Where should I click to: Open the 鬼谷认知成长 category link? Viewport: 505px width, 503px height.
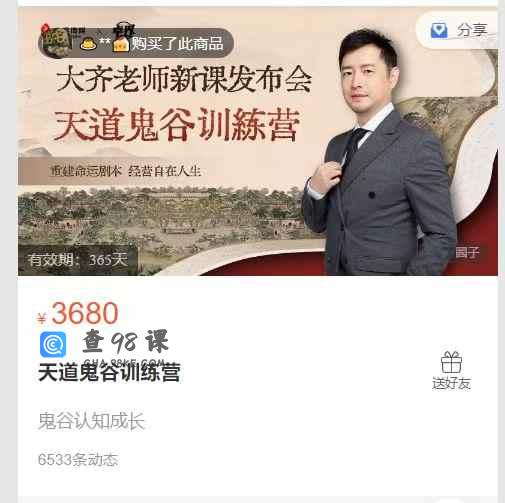(91, 421)
